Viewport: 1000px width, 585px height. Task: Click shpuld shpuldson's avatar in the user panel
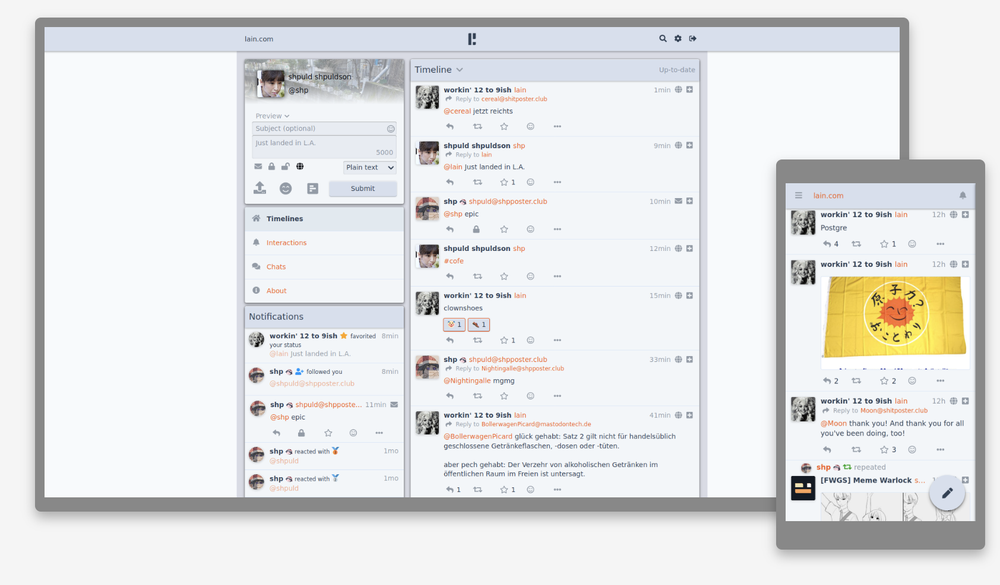[x=270, y=84]
